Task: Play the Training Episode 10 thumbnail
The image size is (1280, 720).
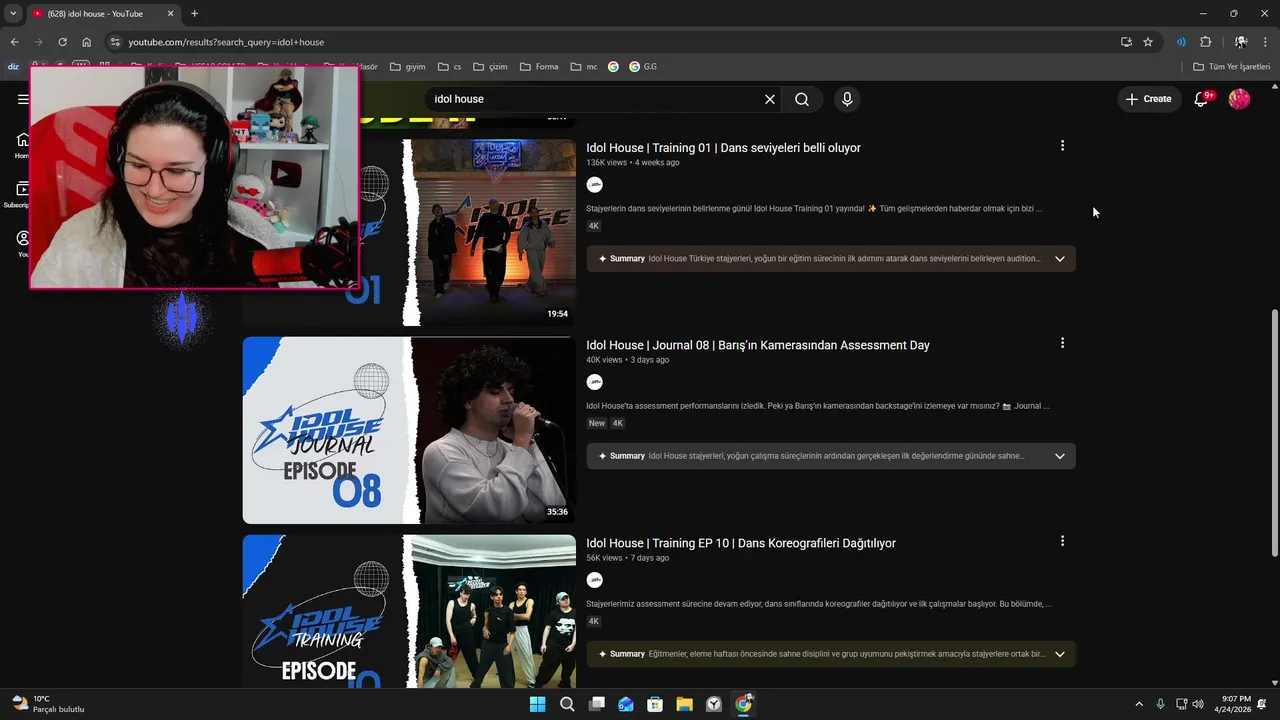Action: click(x=409, y=611)
